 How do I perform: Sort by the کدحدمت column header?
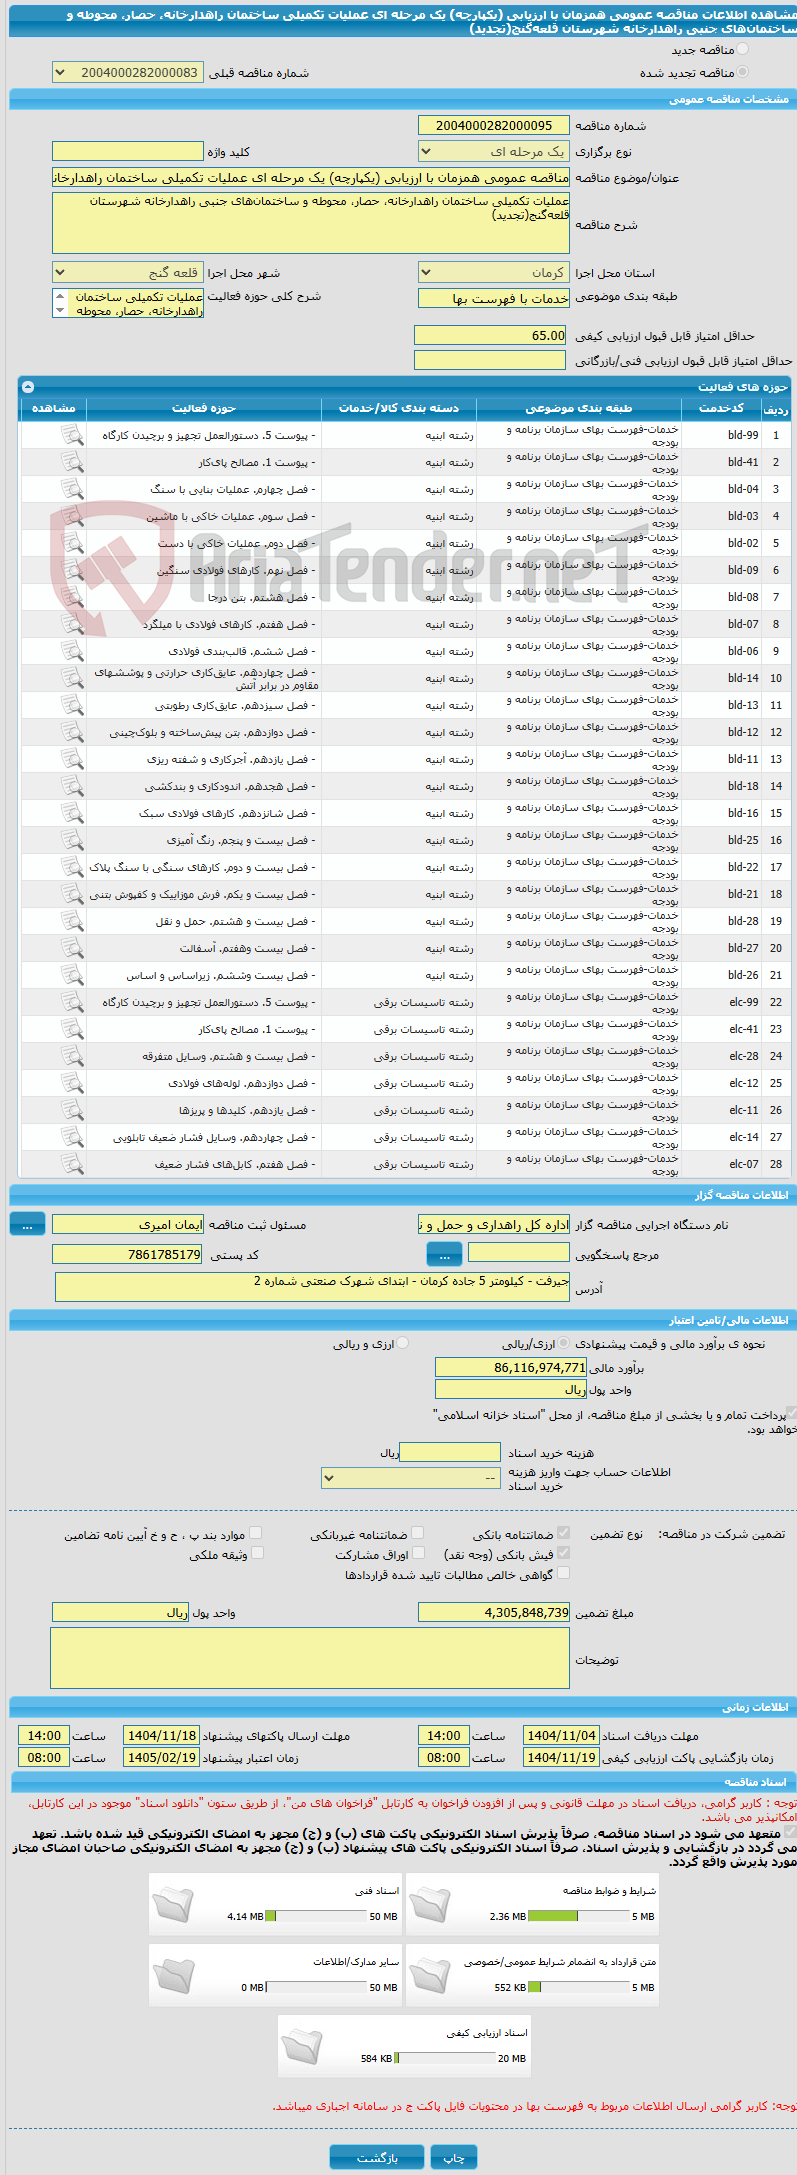click(x=721, y=408)
